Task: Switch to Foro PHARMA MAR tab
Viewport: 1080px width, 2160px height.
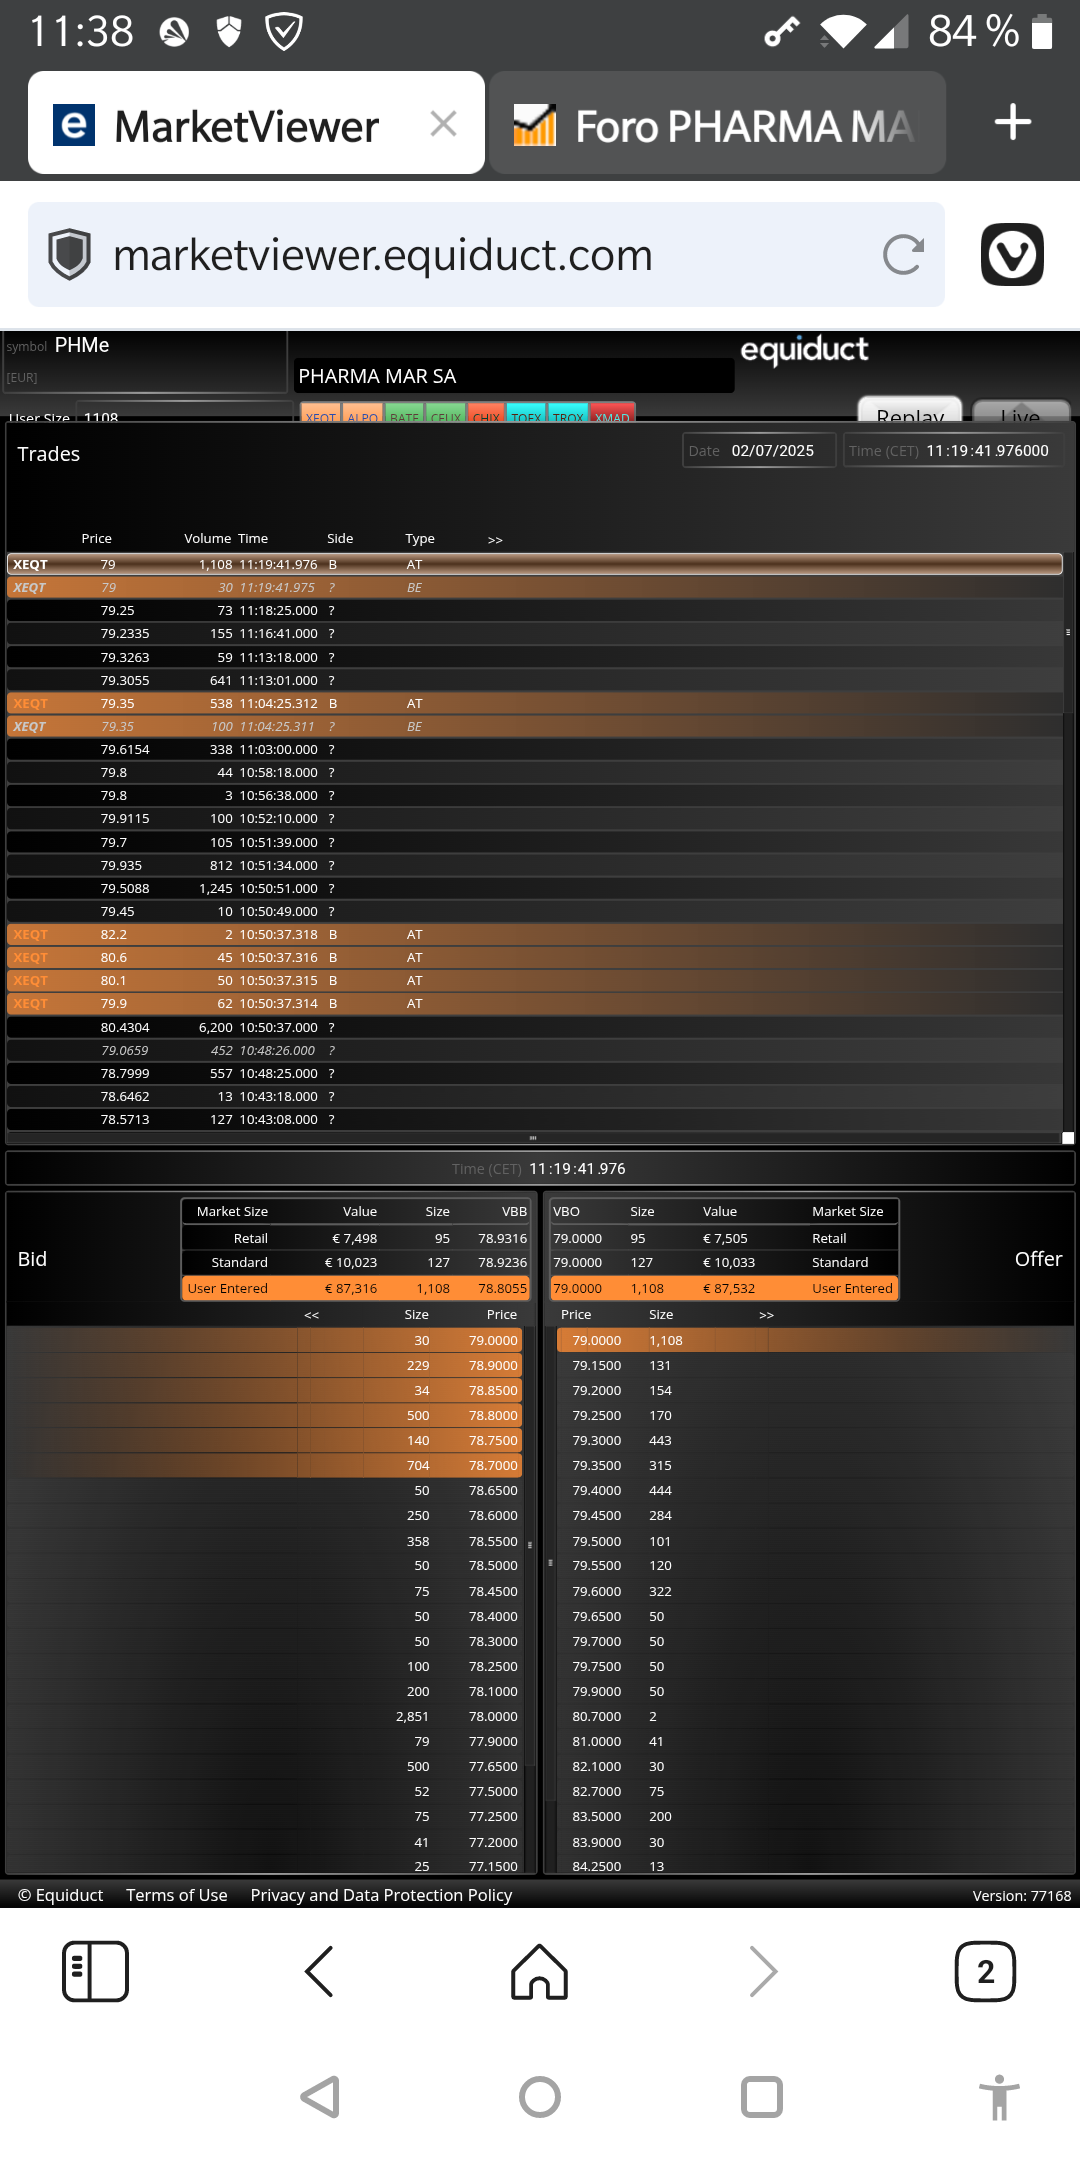Action: [x=717, y=123]
